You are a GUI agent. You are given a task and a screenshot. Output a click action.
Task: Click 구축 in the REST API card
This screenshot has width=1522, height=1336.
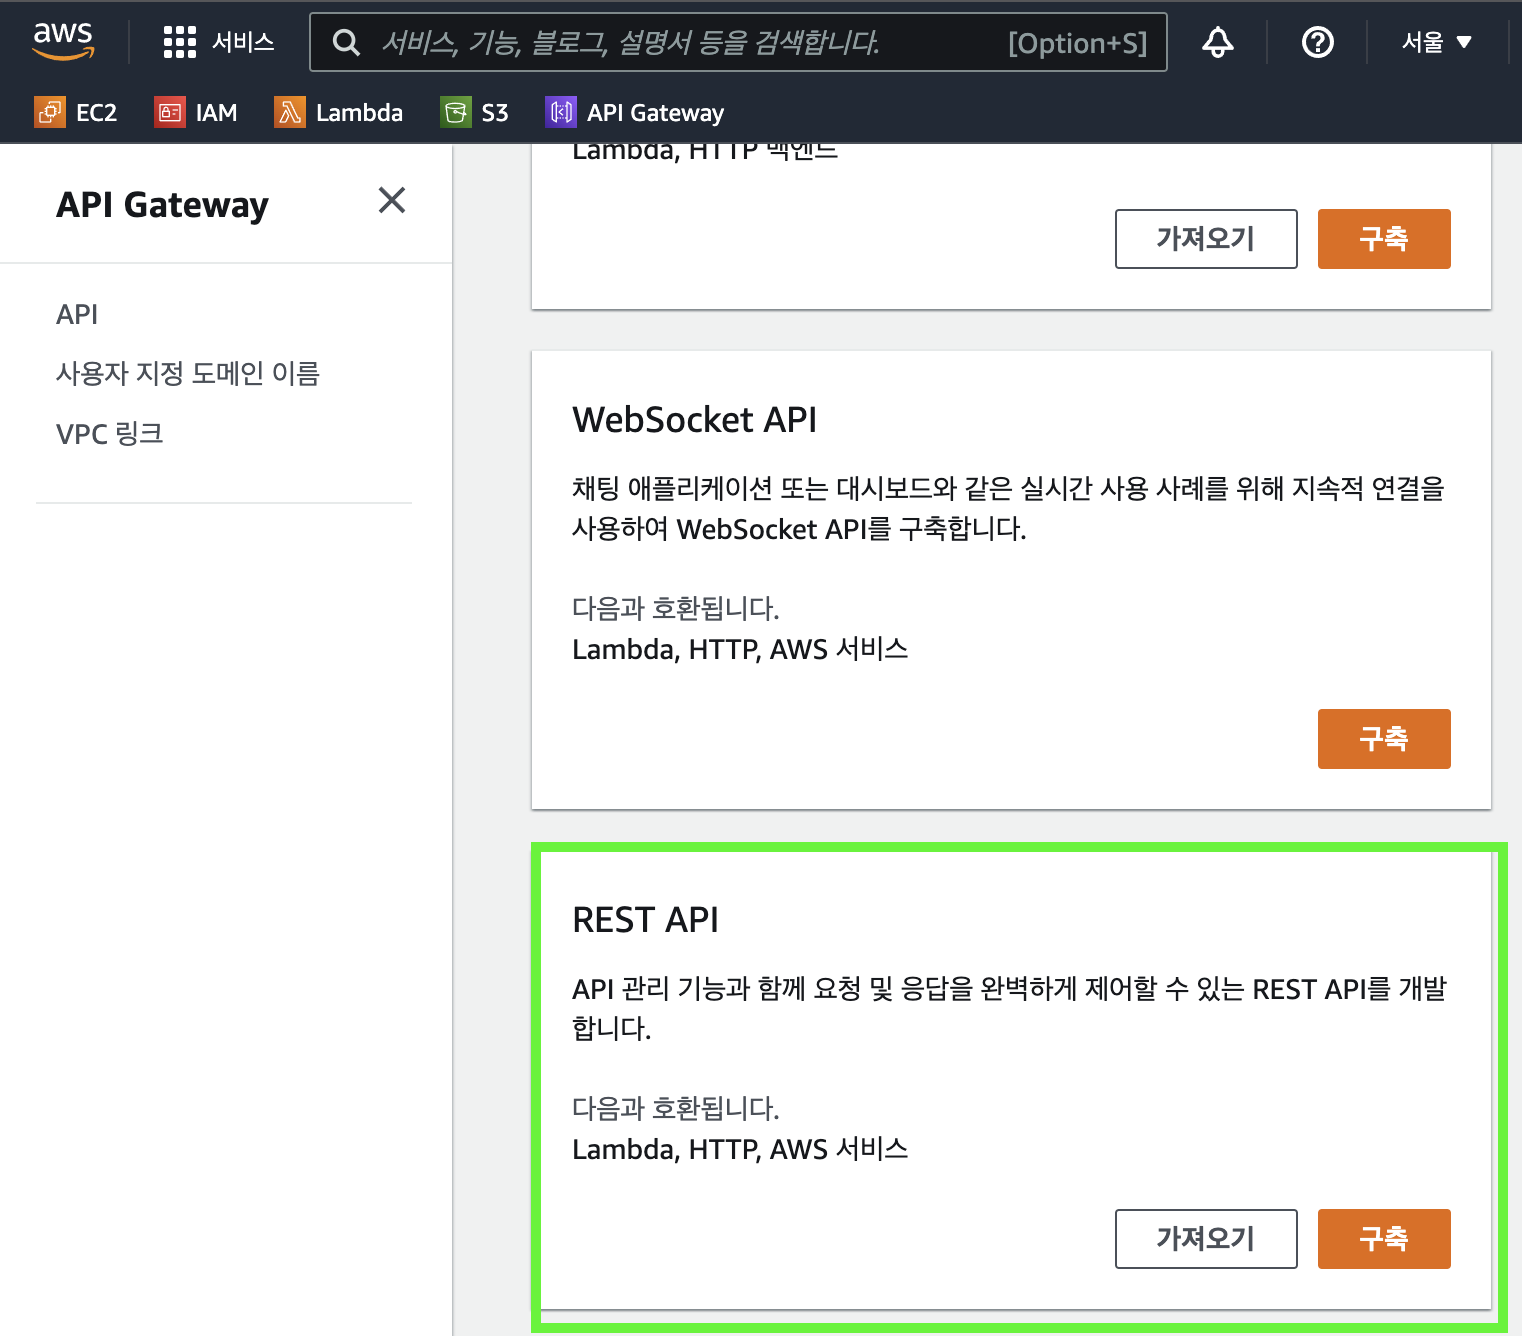[x=1384, y=1239]
